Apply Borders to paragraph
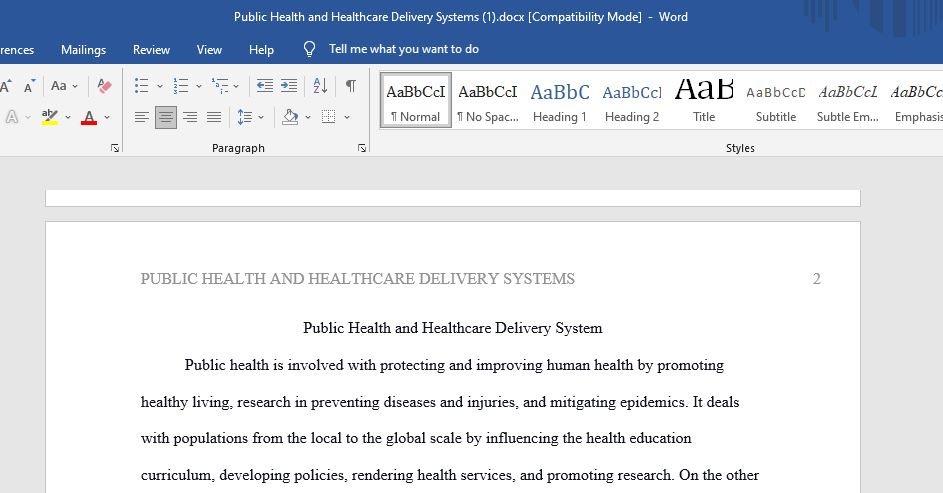Screen dimensions: 943x493 tap(328, 117)
